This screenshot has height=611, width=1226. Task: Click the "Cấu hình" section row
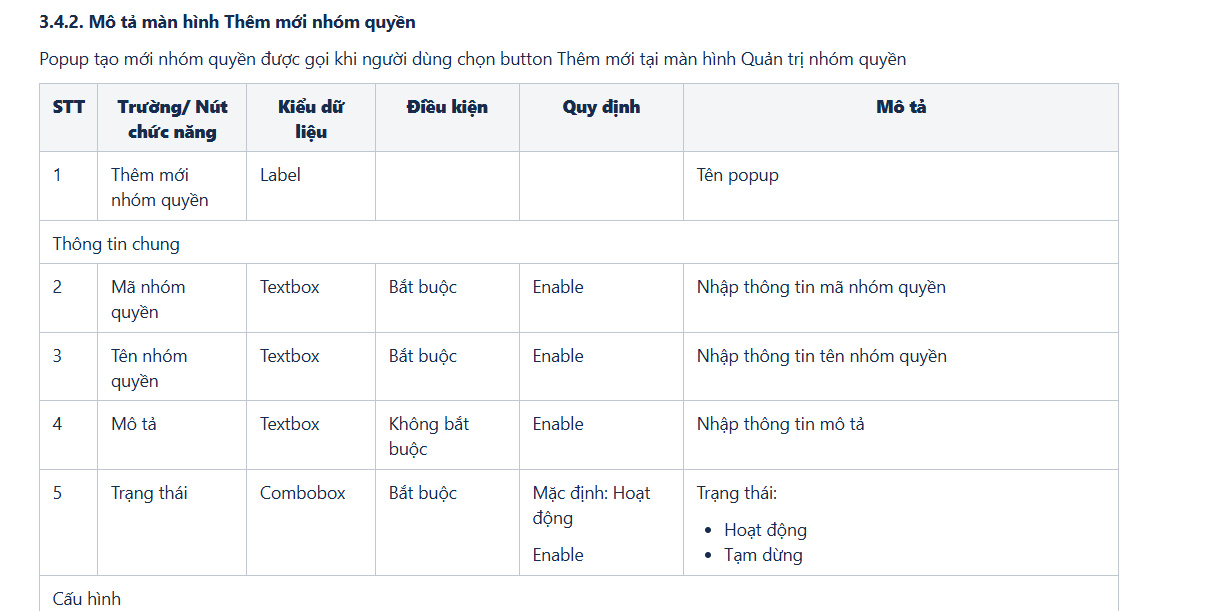click(87, 599)
